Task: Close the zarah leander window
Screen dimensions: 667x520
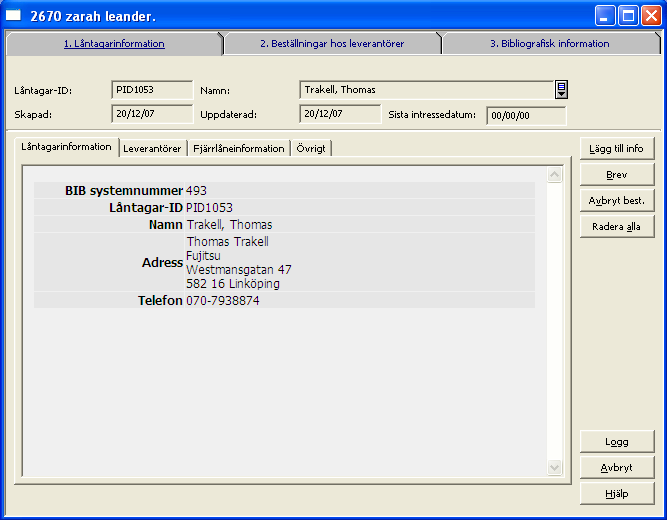Action: [x=651, y=16]
